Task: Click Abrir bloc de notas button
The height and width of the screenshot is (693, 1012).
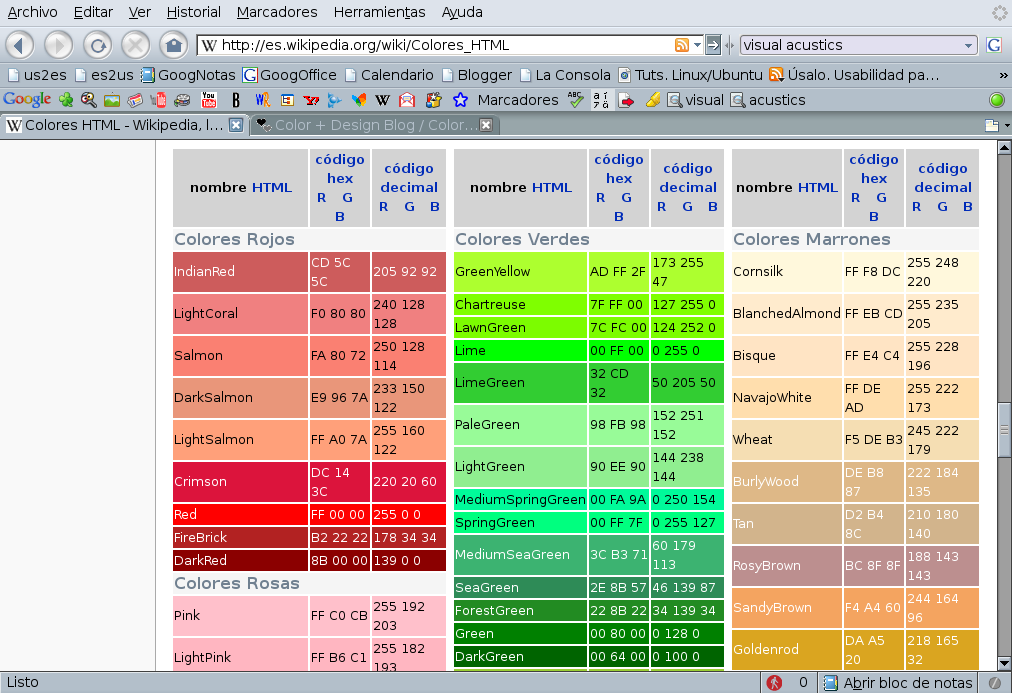Action: [x=898, y=682]
